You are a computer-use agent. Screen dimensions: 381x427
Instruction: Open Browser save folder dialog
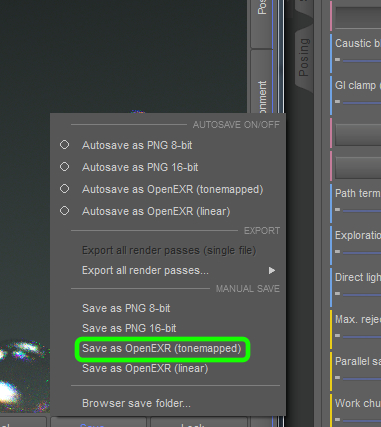[x=136, y=403]
